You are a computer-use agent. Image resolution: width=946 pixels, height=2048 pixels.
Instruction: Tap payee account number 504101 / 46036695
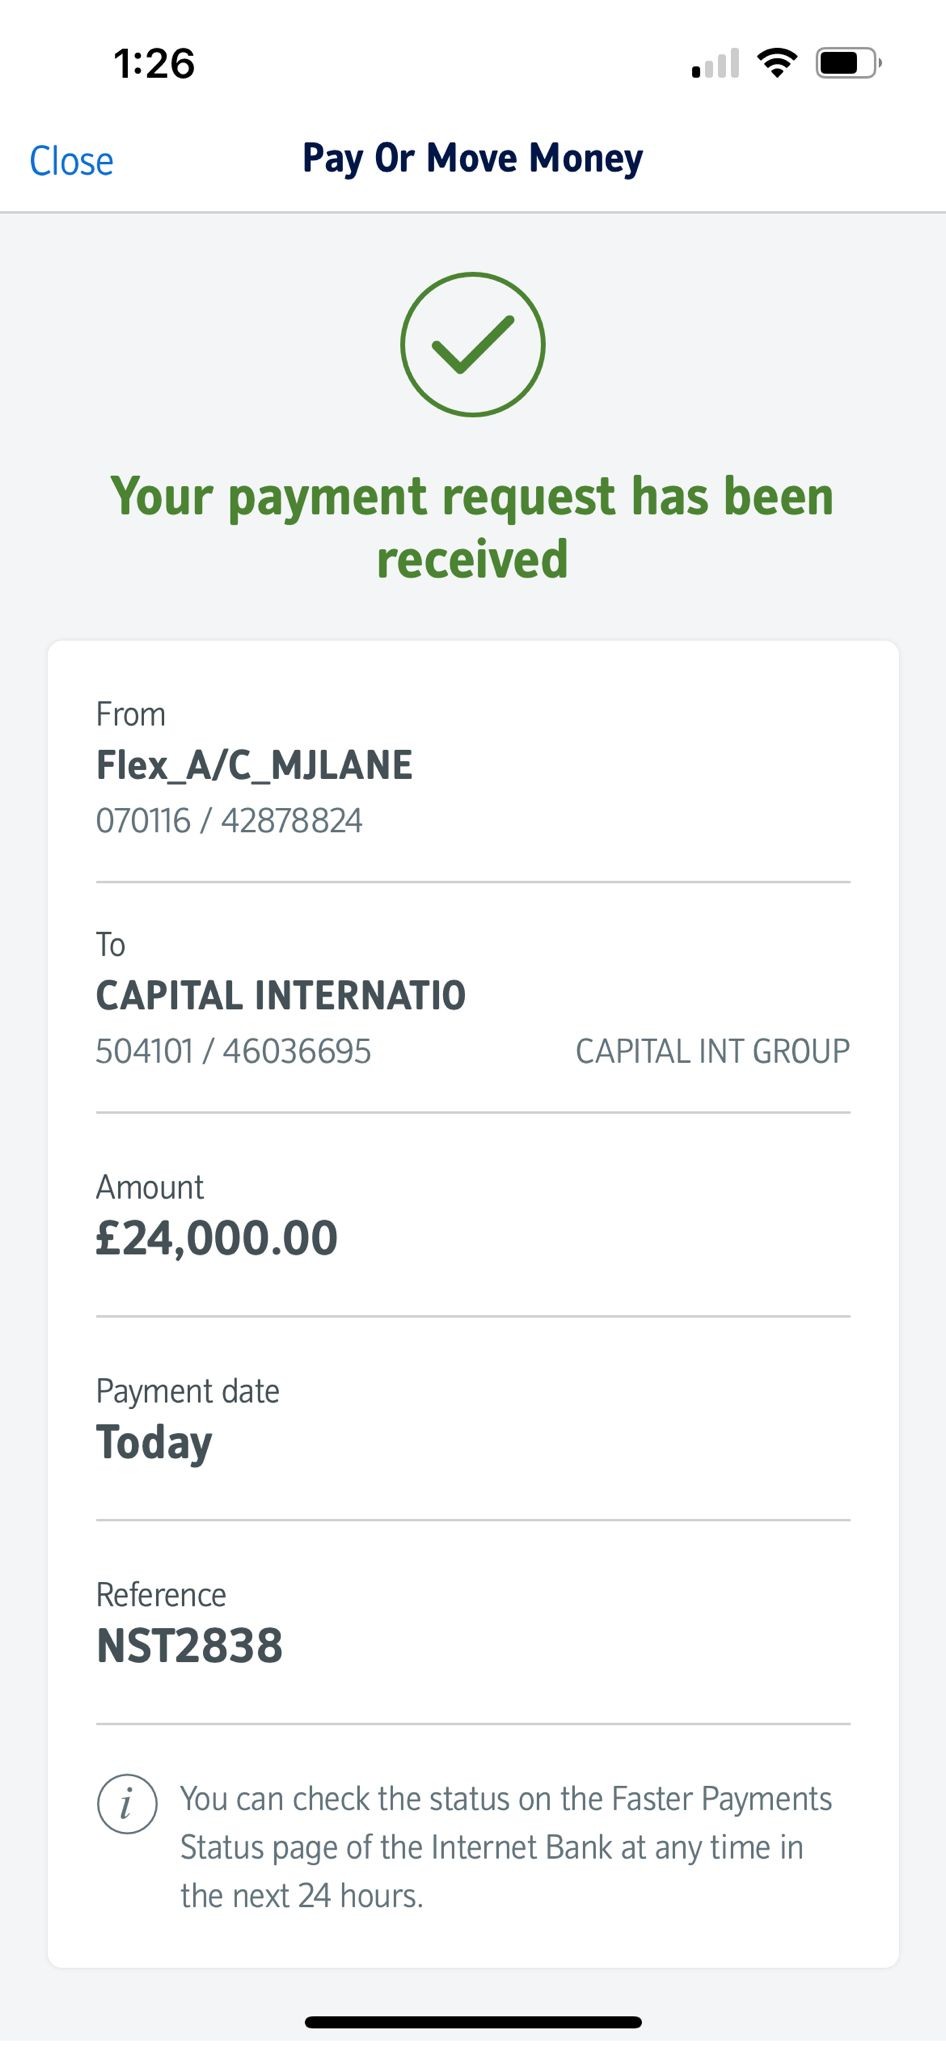[233, 1051]
